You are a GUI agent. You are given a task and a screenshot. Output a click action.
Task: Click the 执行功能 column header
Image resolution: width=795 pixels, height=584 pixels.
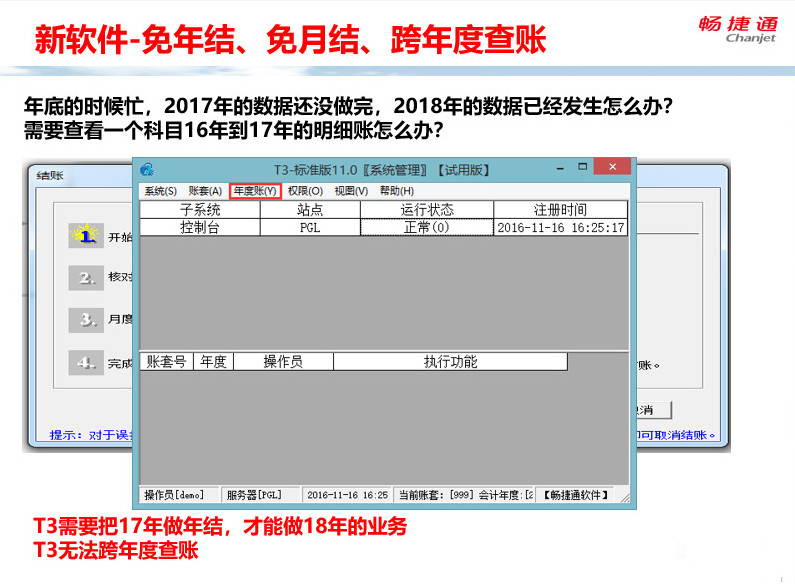(450, 361)
